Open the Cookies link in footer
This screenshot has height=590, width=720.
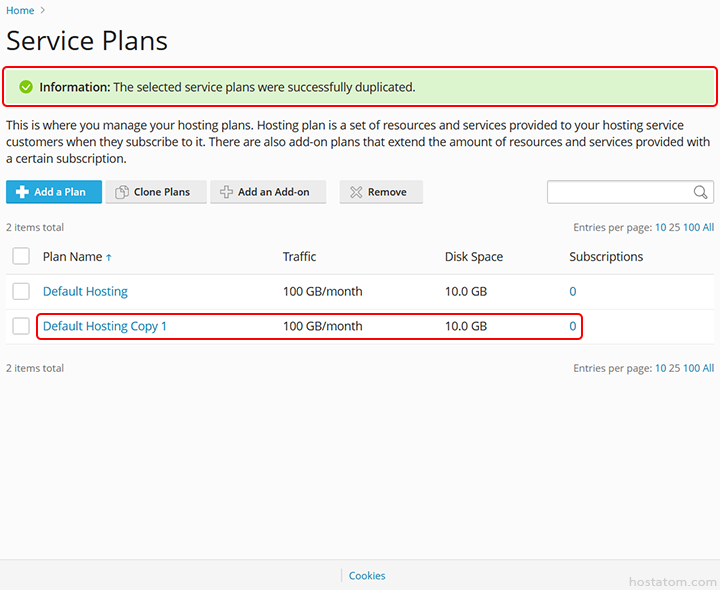click(x=367, y=576)
